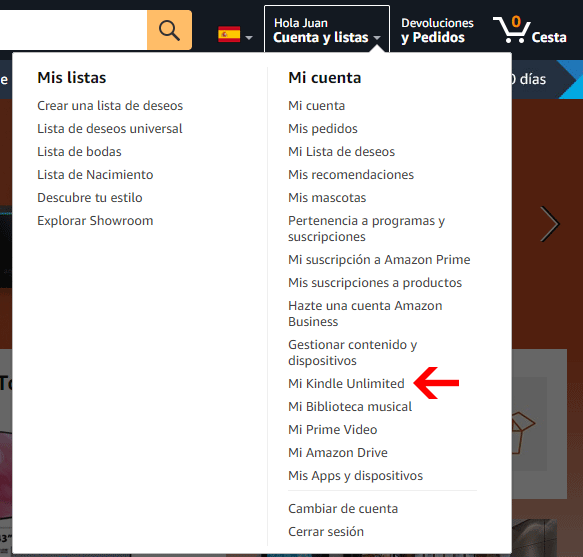
Task: Open Lista de bodas
Action: (79, 152)
